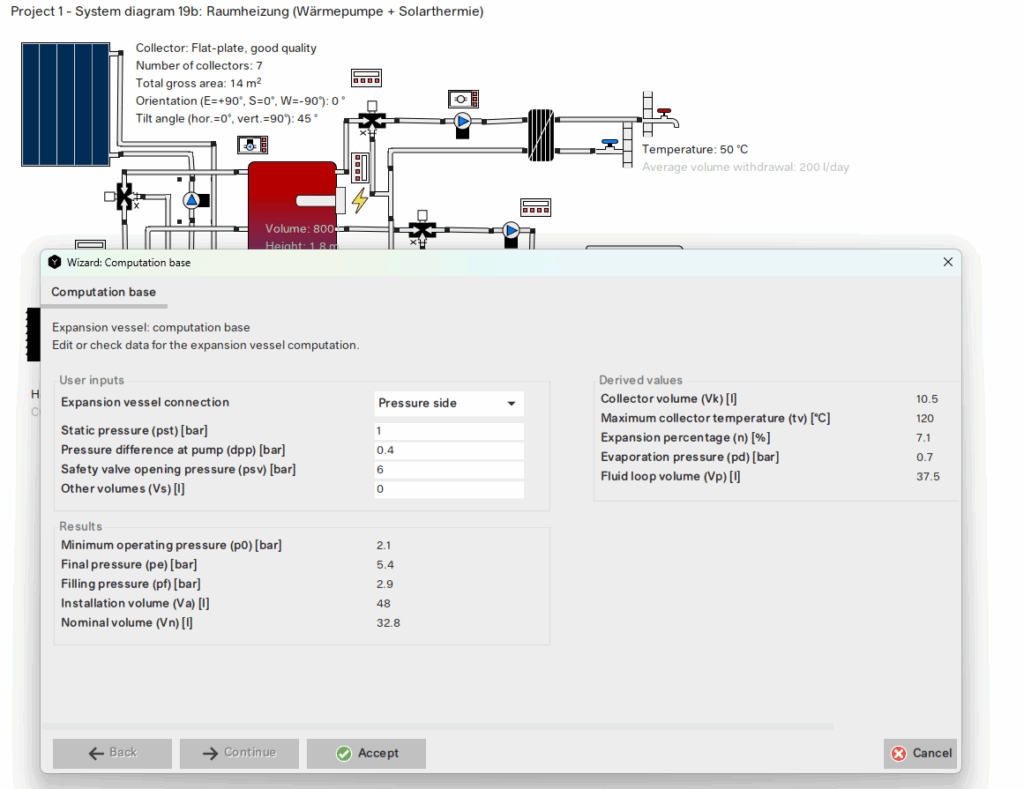Click the Back button
This screenshot has width=1024, height=789.
tap(112, 753)
